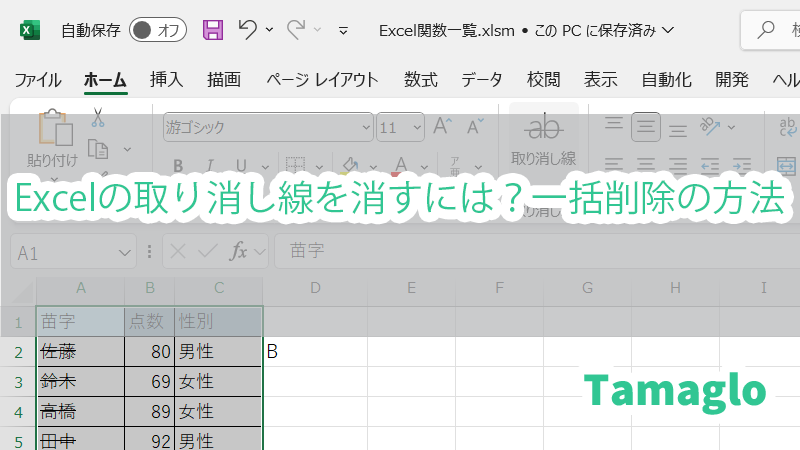Open the font size dropdown showing 11
The height and width of the screenshot is (450, 800).
[418, 127]
